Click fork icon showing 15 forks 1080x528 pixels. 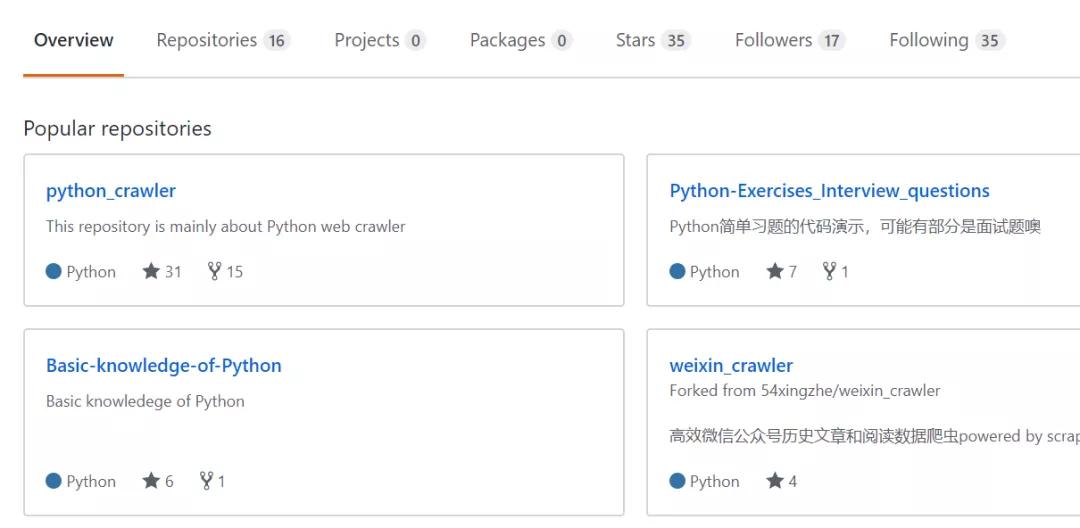(x=214, y=271)
